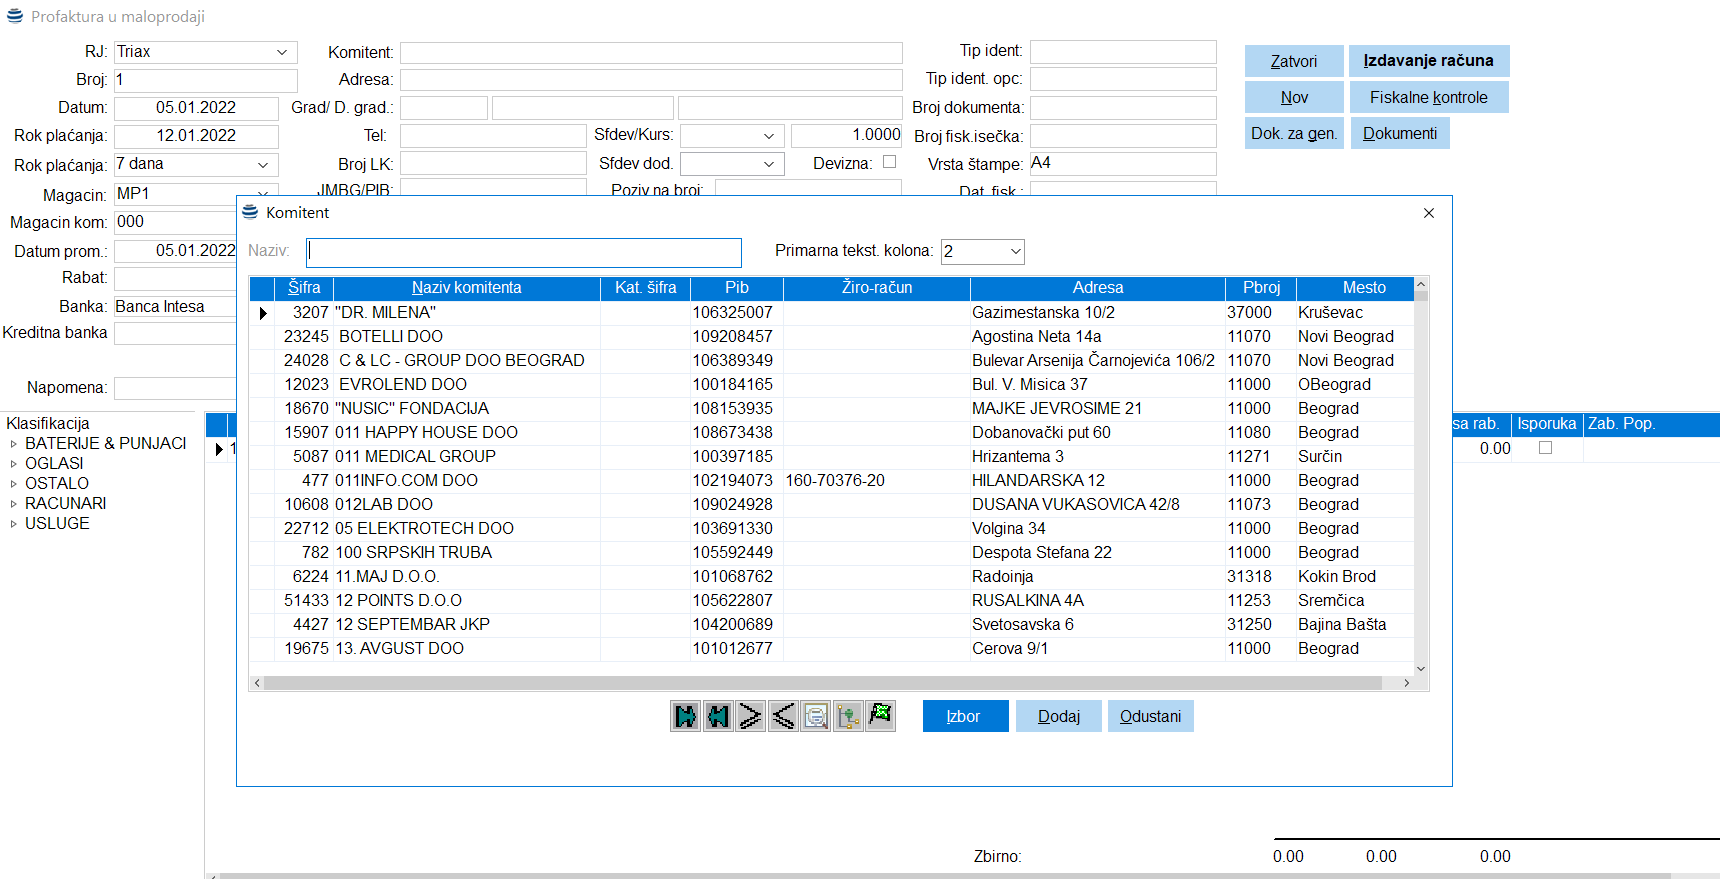The image size is (1720, 879).
Task: Click the green checkered flag icon
Action: coord(880,716)
